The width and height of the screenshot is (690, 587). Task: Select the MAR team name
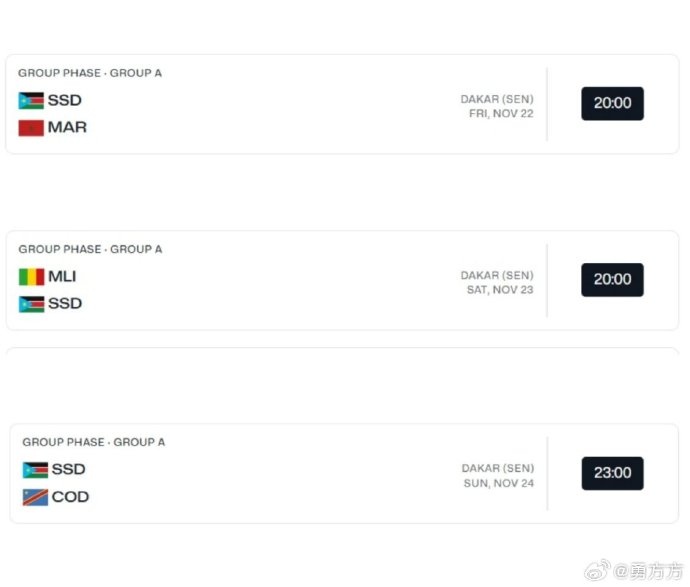pos(67,128)
